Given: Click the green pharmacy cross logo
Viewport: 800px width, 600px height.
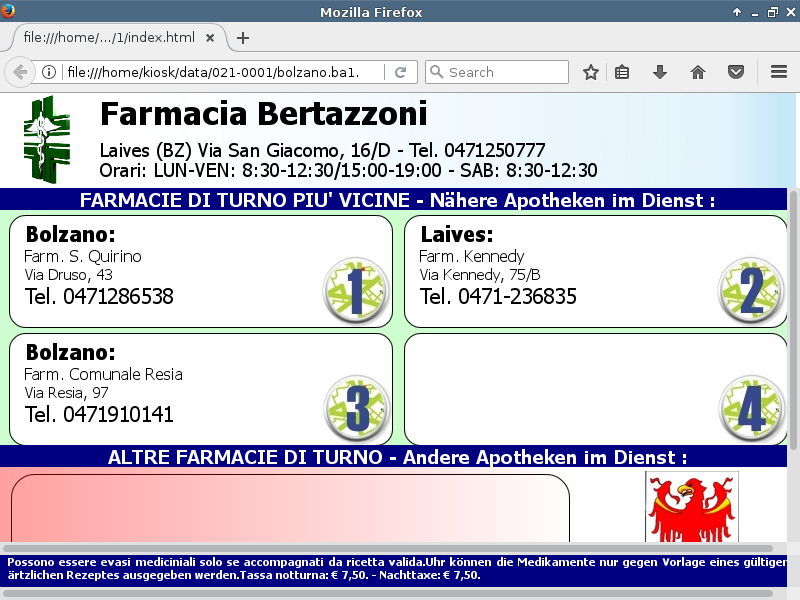Looking at the screenshot, I should pos(47,139).
